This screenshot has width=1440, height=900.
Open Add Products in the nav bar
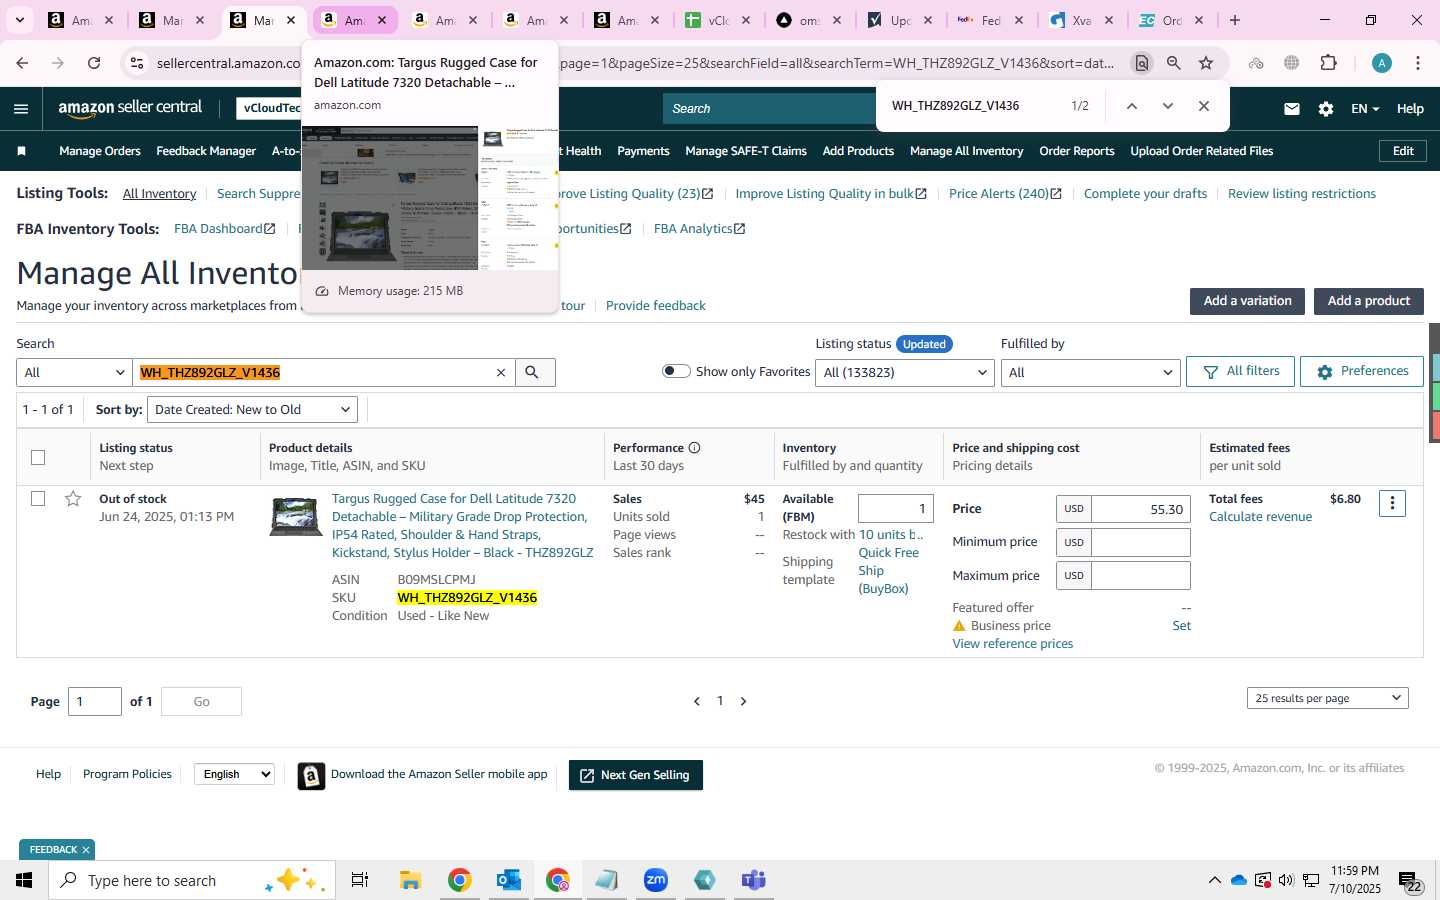coord(858,151)
